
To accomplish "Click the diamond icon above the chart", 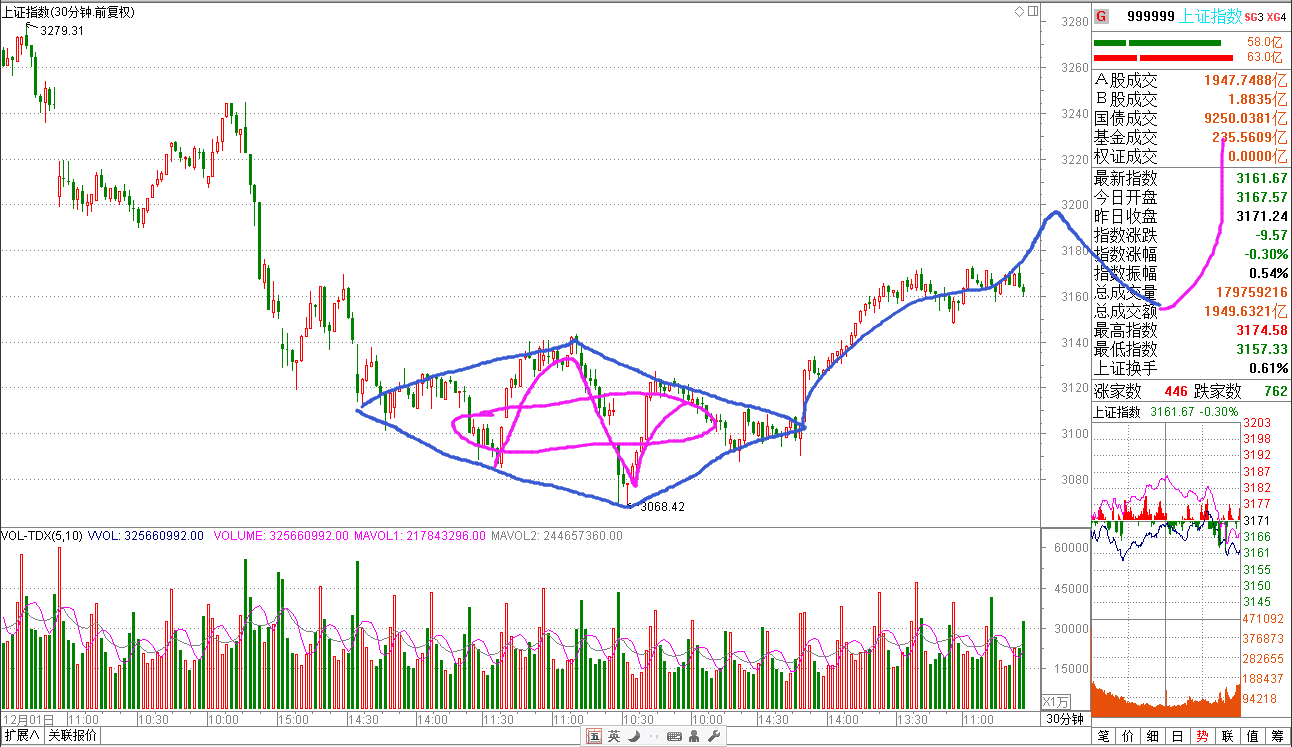I will [x=1020, y=11].
